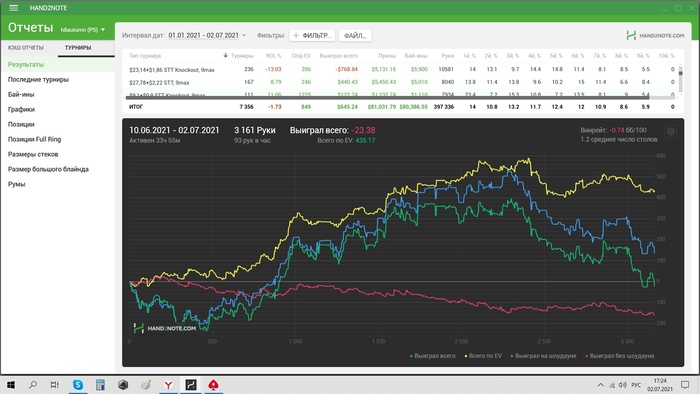The width and height of the screenshot is (700, 394).
Task: Open Windows taskbar search
Action: [33, 385]
